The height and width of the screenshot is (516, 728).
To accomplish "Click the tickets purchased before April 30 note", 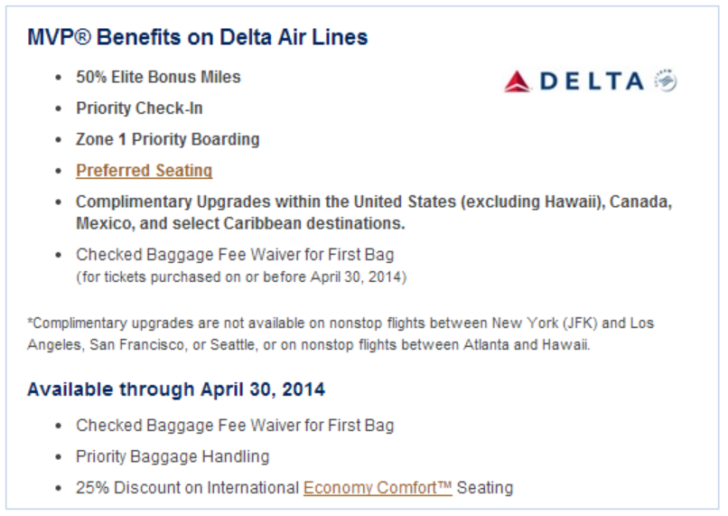I will (241, 277).
